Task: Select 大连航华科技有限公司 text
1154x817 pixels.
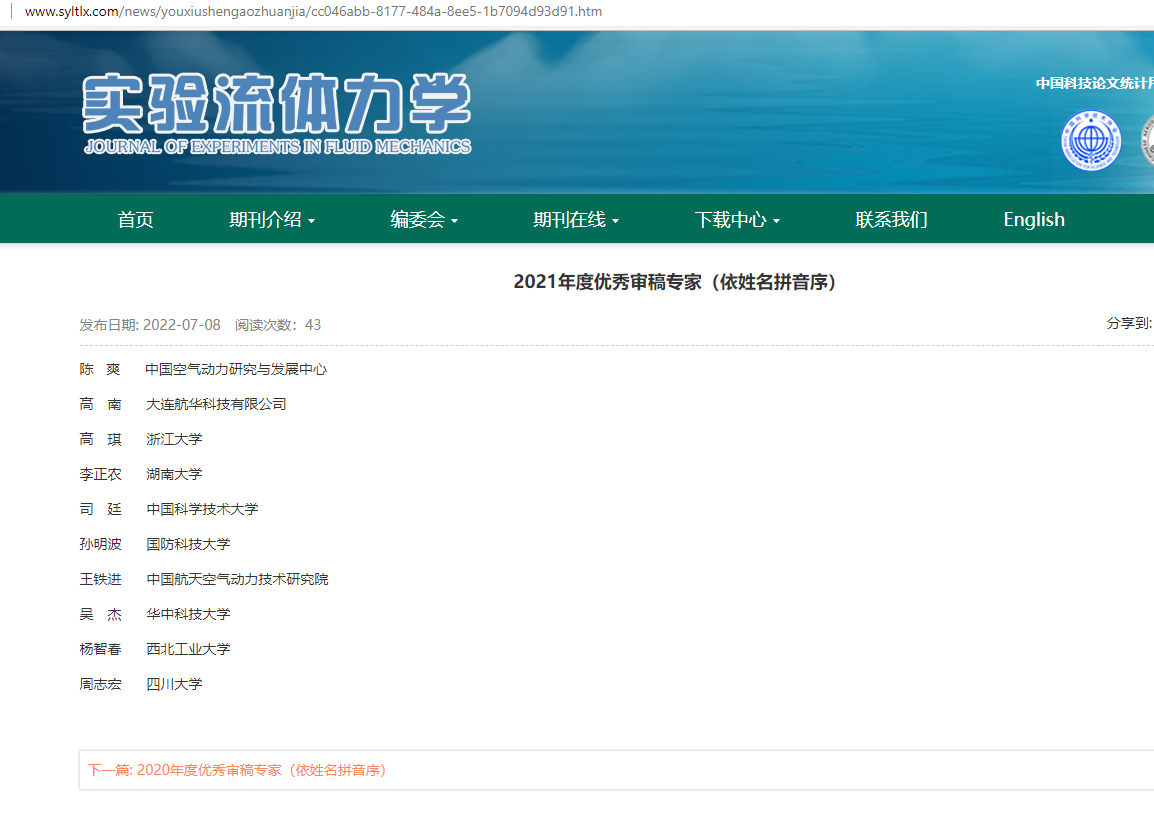Action: [216, 404]
